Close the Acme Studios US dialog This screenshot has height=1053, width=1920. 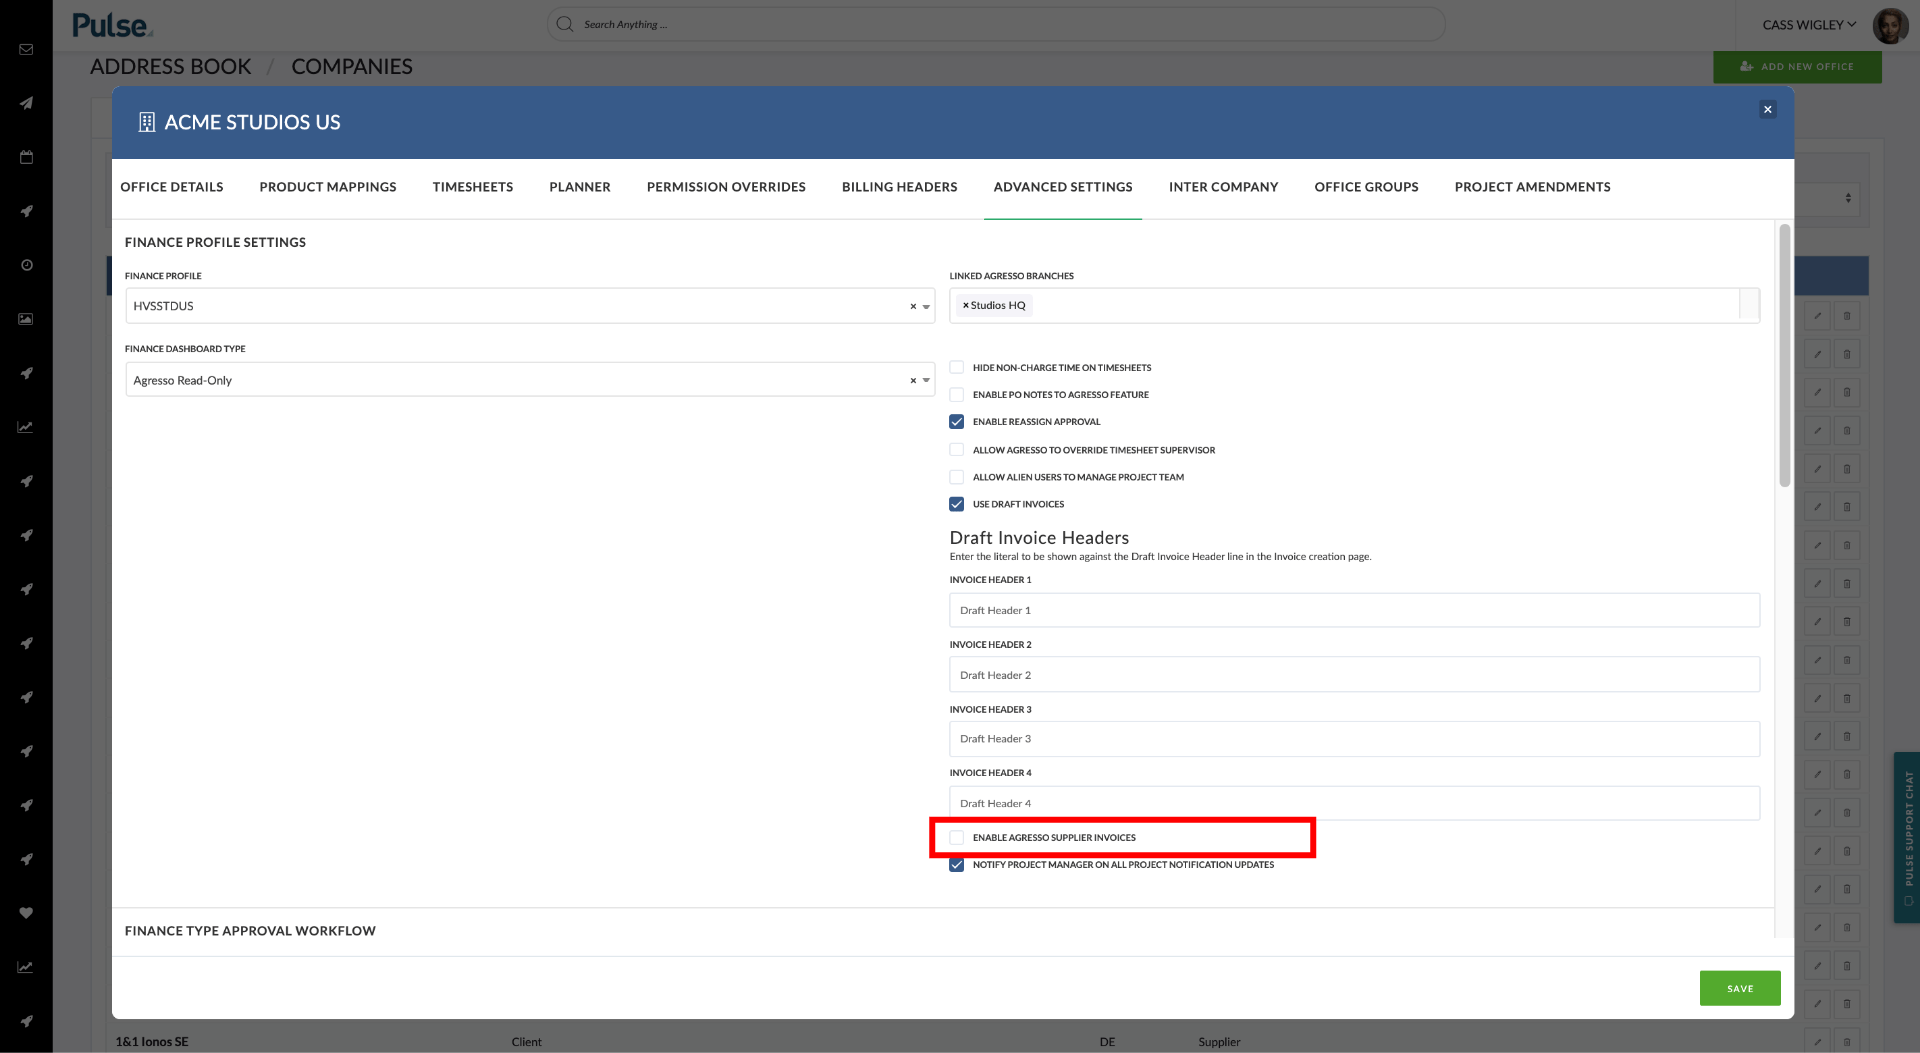(1768, 110)
